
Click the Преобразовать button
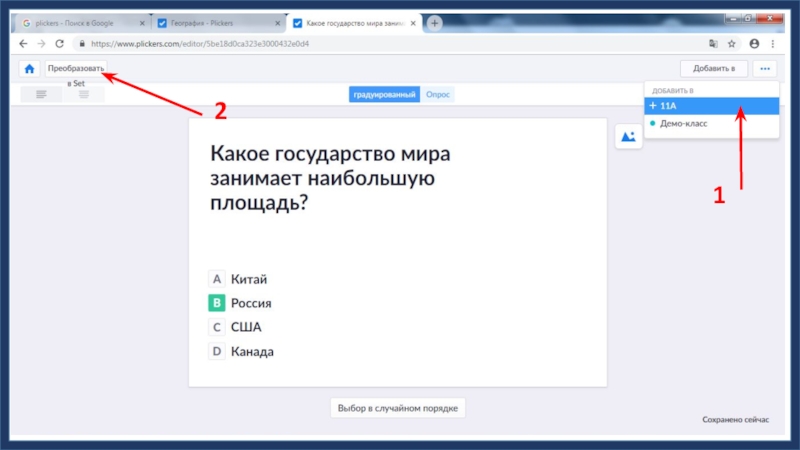tap(75, 68)
